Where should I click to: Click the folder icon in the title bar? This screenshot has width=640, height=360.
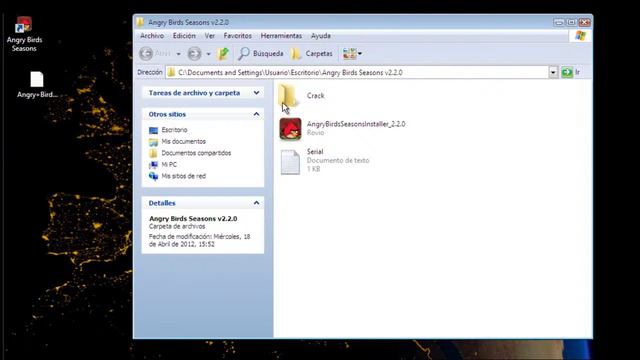coord(140,22)
